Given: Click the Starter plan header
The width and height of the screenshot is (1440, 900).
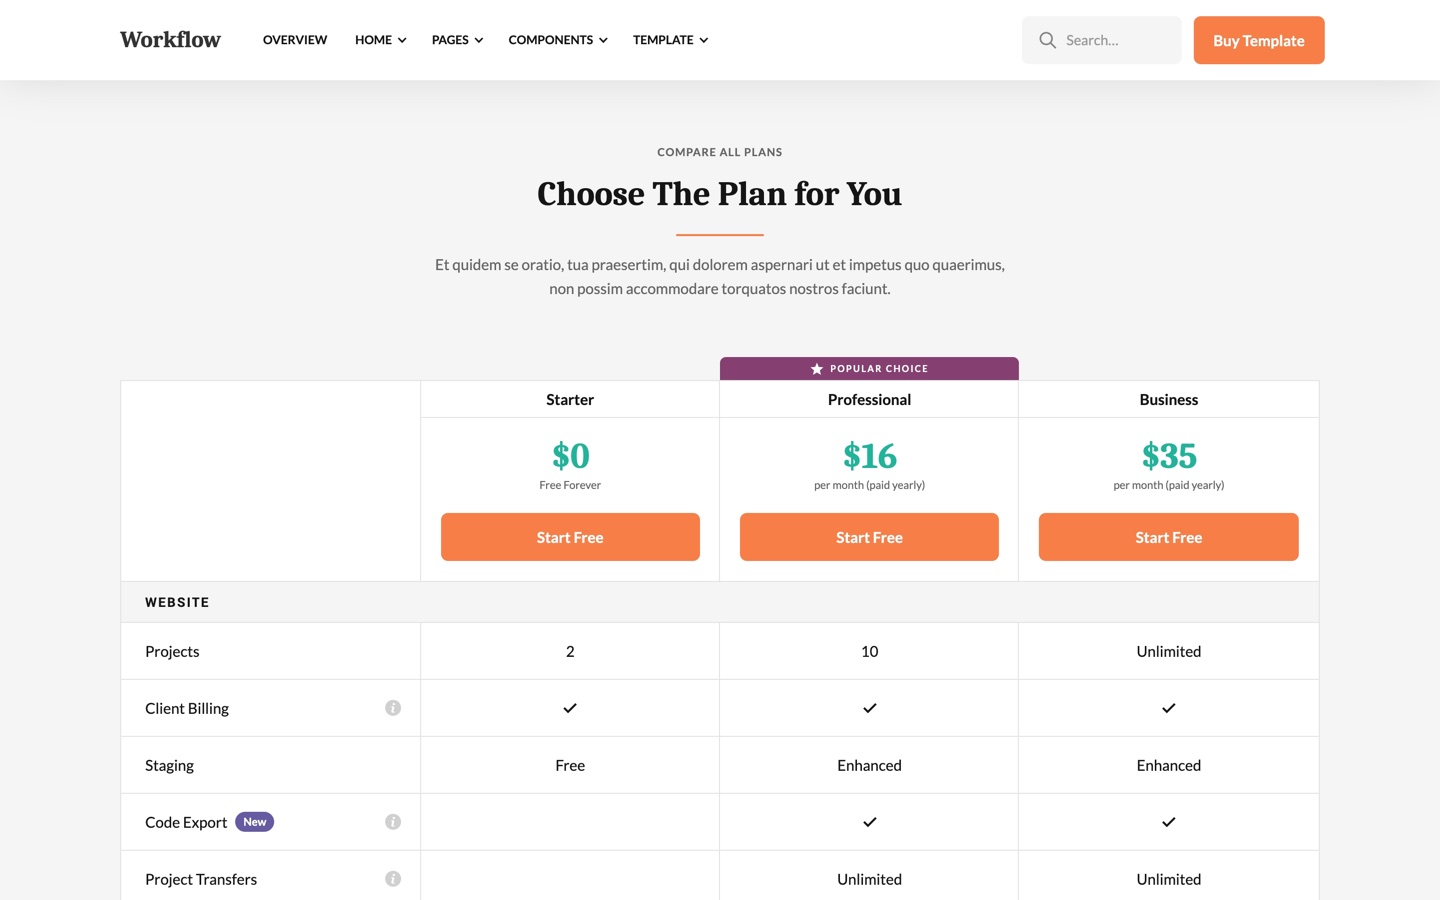Looking at the screenshot, I should tap(570, 399).
